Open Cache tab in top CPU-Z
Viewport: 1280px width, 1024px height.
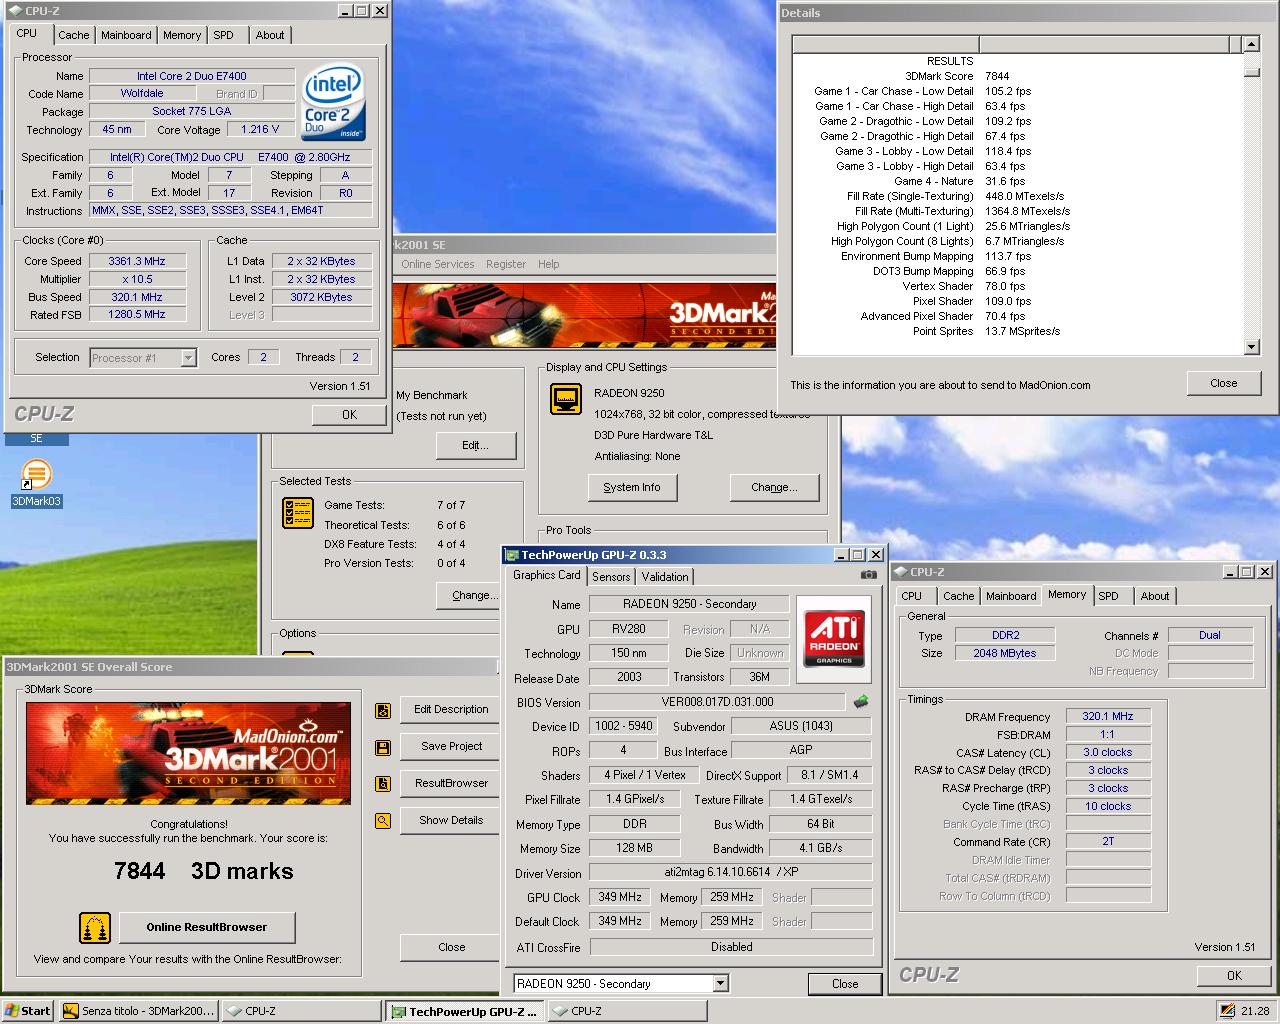click(x=73, y=35)
